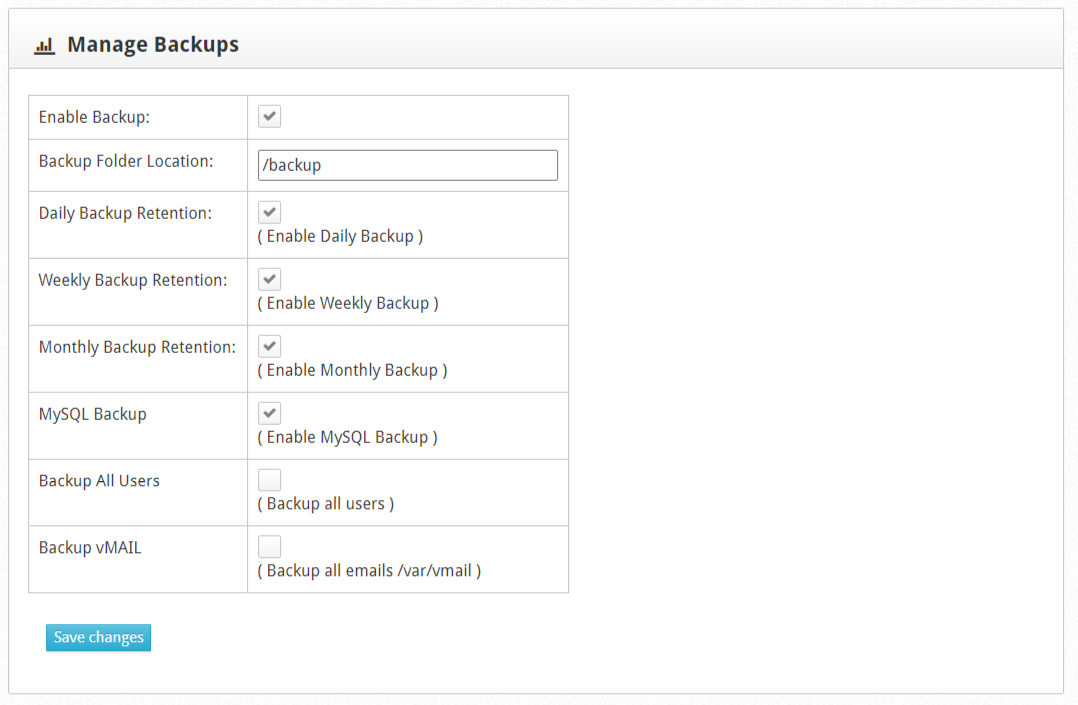The height and width of the screenshot is (705, 1078).
Task: Click the Manage Backups heading text
Action: (x=153, y=45)
